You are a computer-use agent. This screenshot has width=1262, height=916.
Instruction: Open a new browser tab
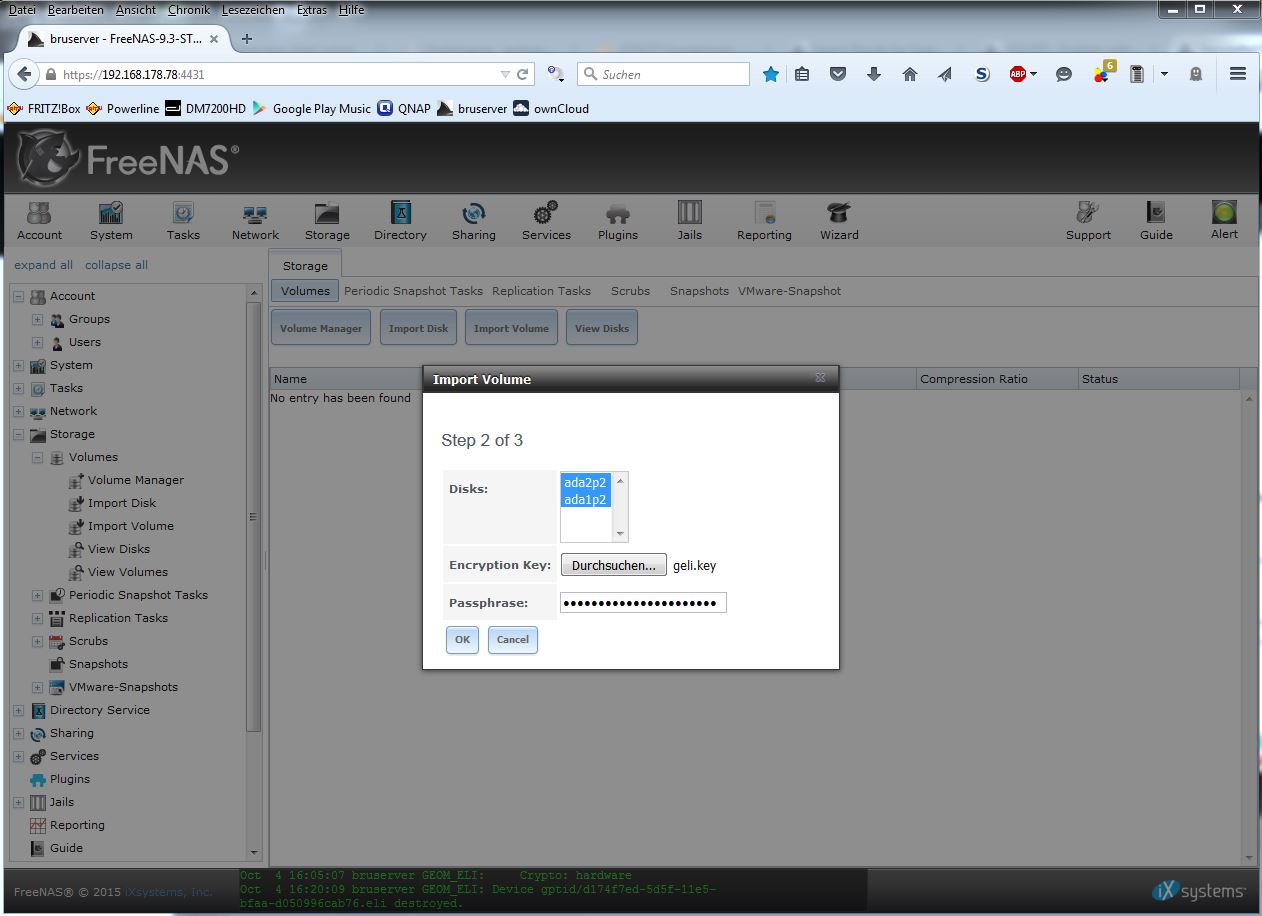(x=247, y=39)
